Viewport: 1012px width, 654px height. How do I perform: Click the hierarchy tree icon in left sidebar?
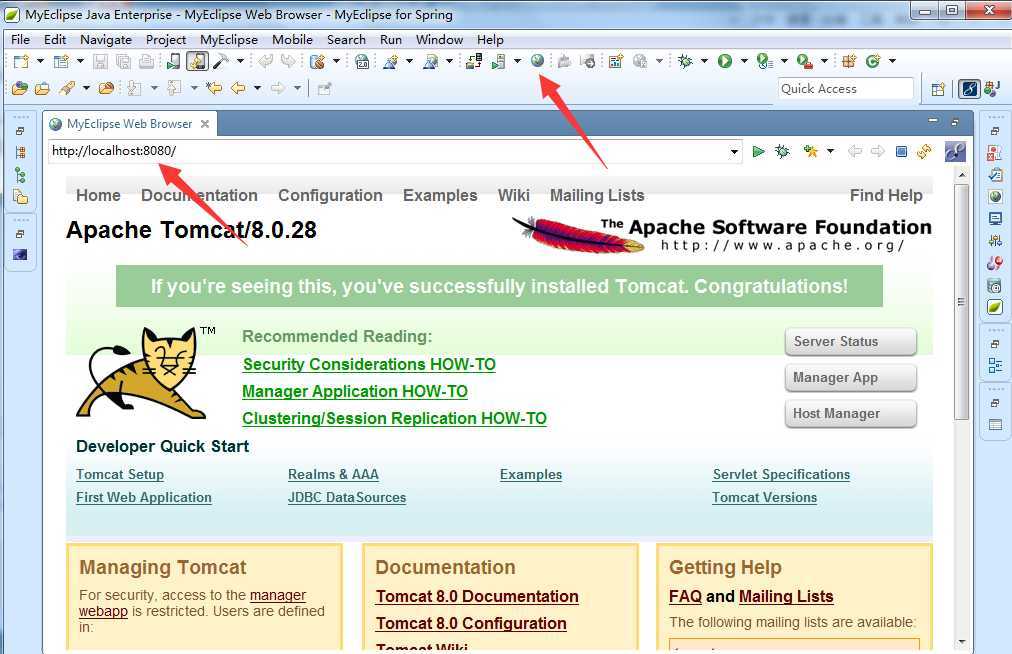(x=20, y=175)
